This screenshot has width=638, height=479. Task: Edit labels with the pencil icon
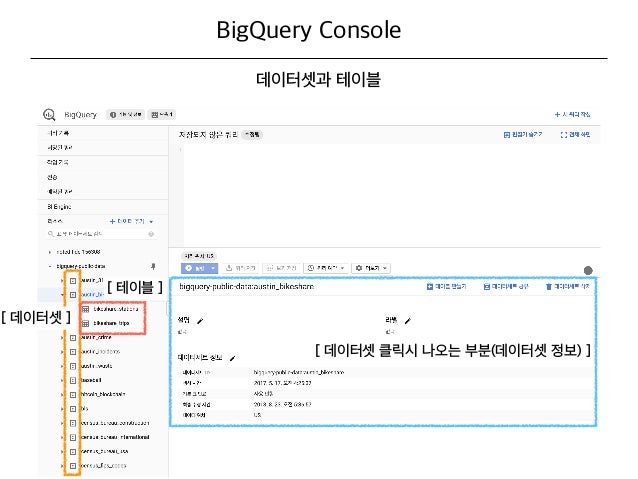408,321
